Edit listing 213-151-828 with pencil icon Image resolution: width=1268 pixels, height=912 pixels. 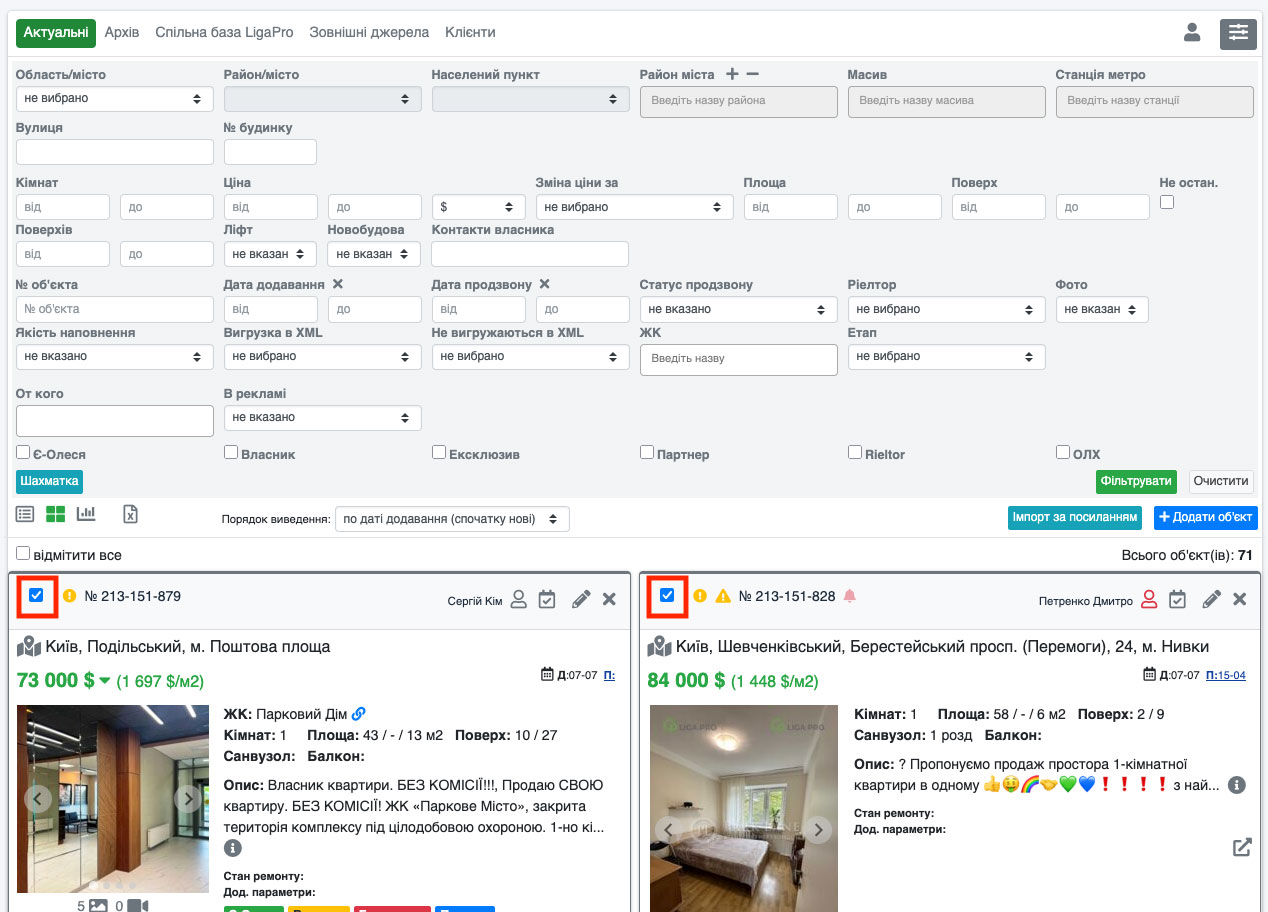(1211, 600)
